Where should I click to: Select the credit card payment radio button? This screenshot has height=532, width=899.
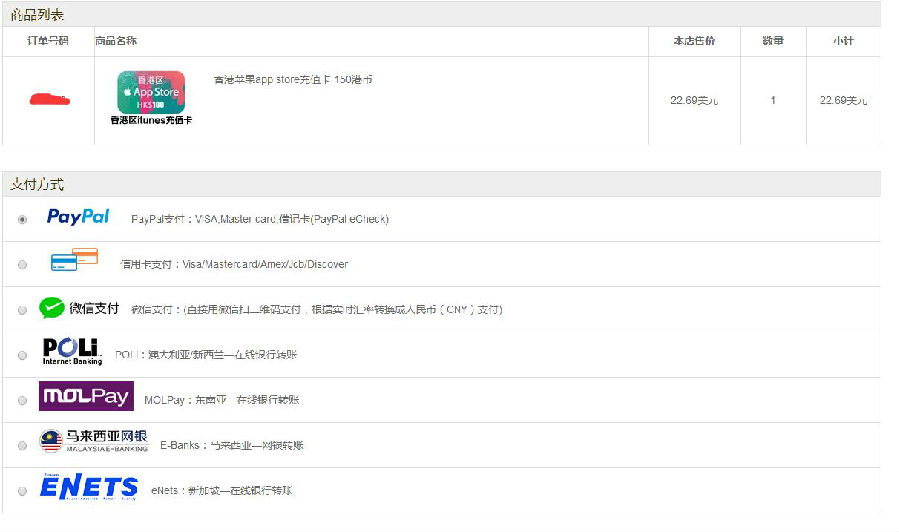[x=22, y=265]
